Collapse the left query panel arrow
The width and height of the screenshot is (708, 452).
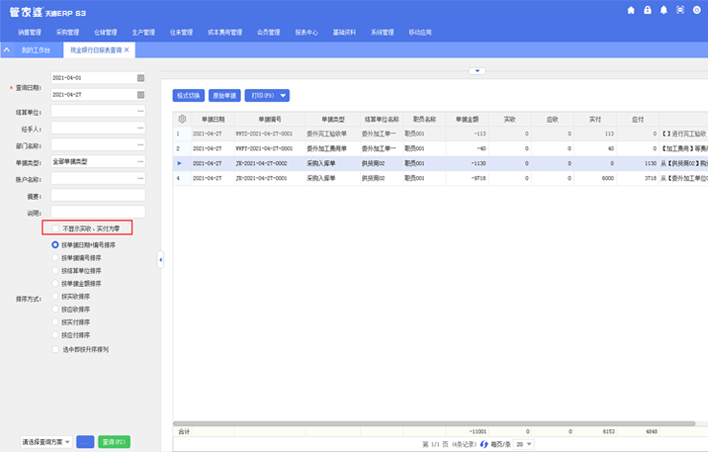pyautogui.click(x=161, y=260)
